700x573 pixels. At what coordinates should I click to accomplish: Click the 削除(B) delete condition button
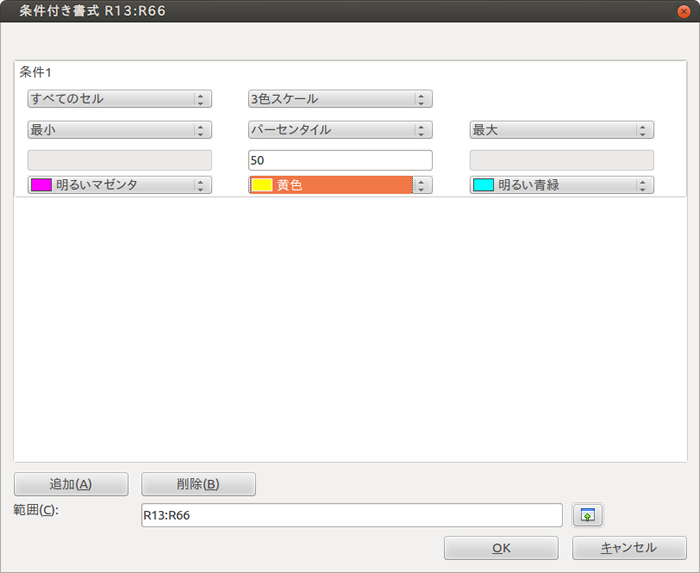(198, 484)
